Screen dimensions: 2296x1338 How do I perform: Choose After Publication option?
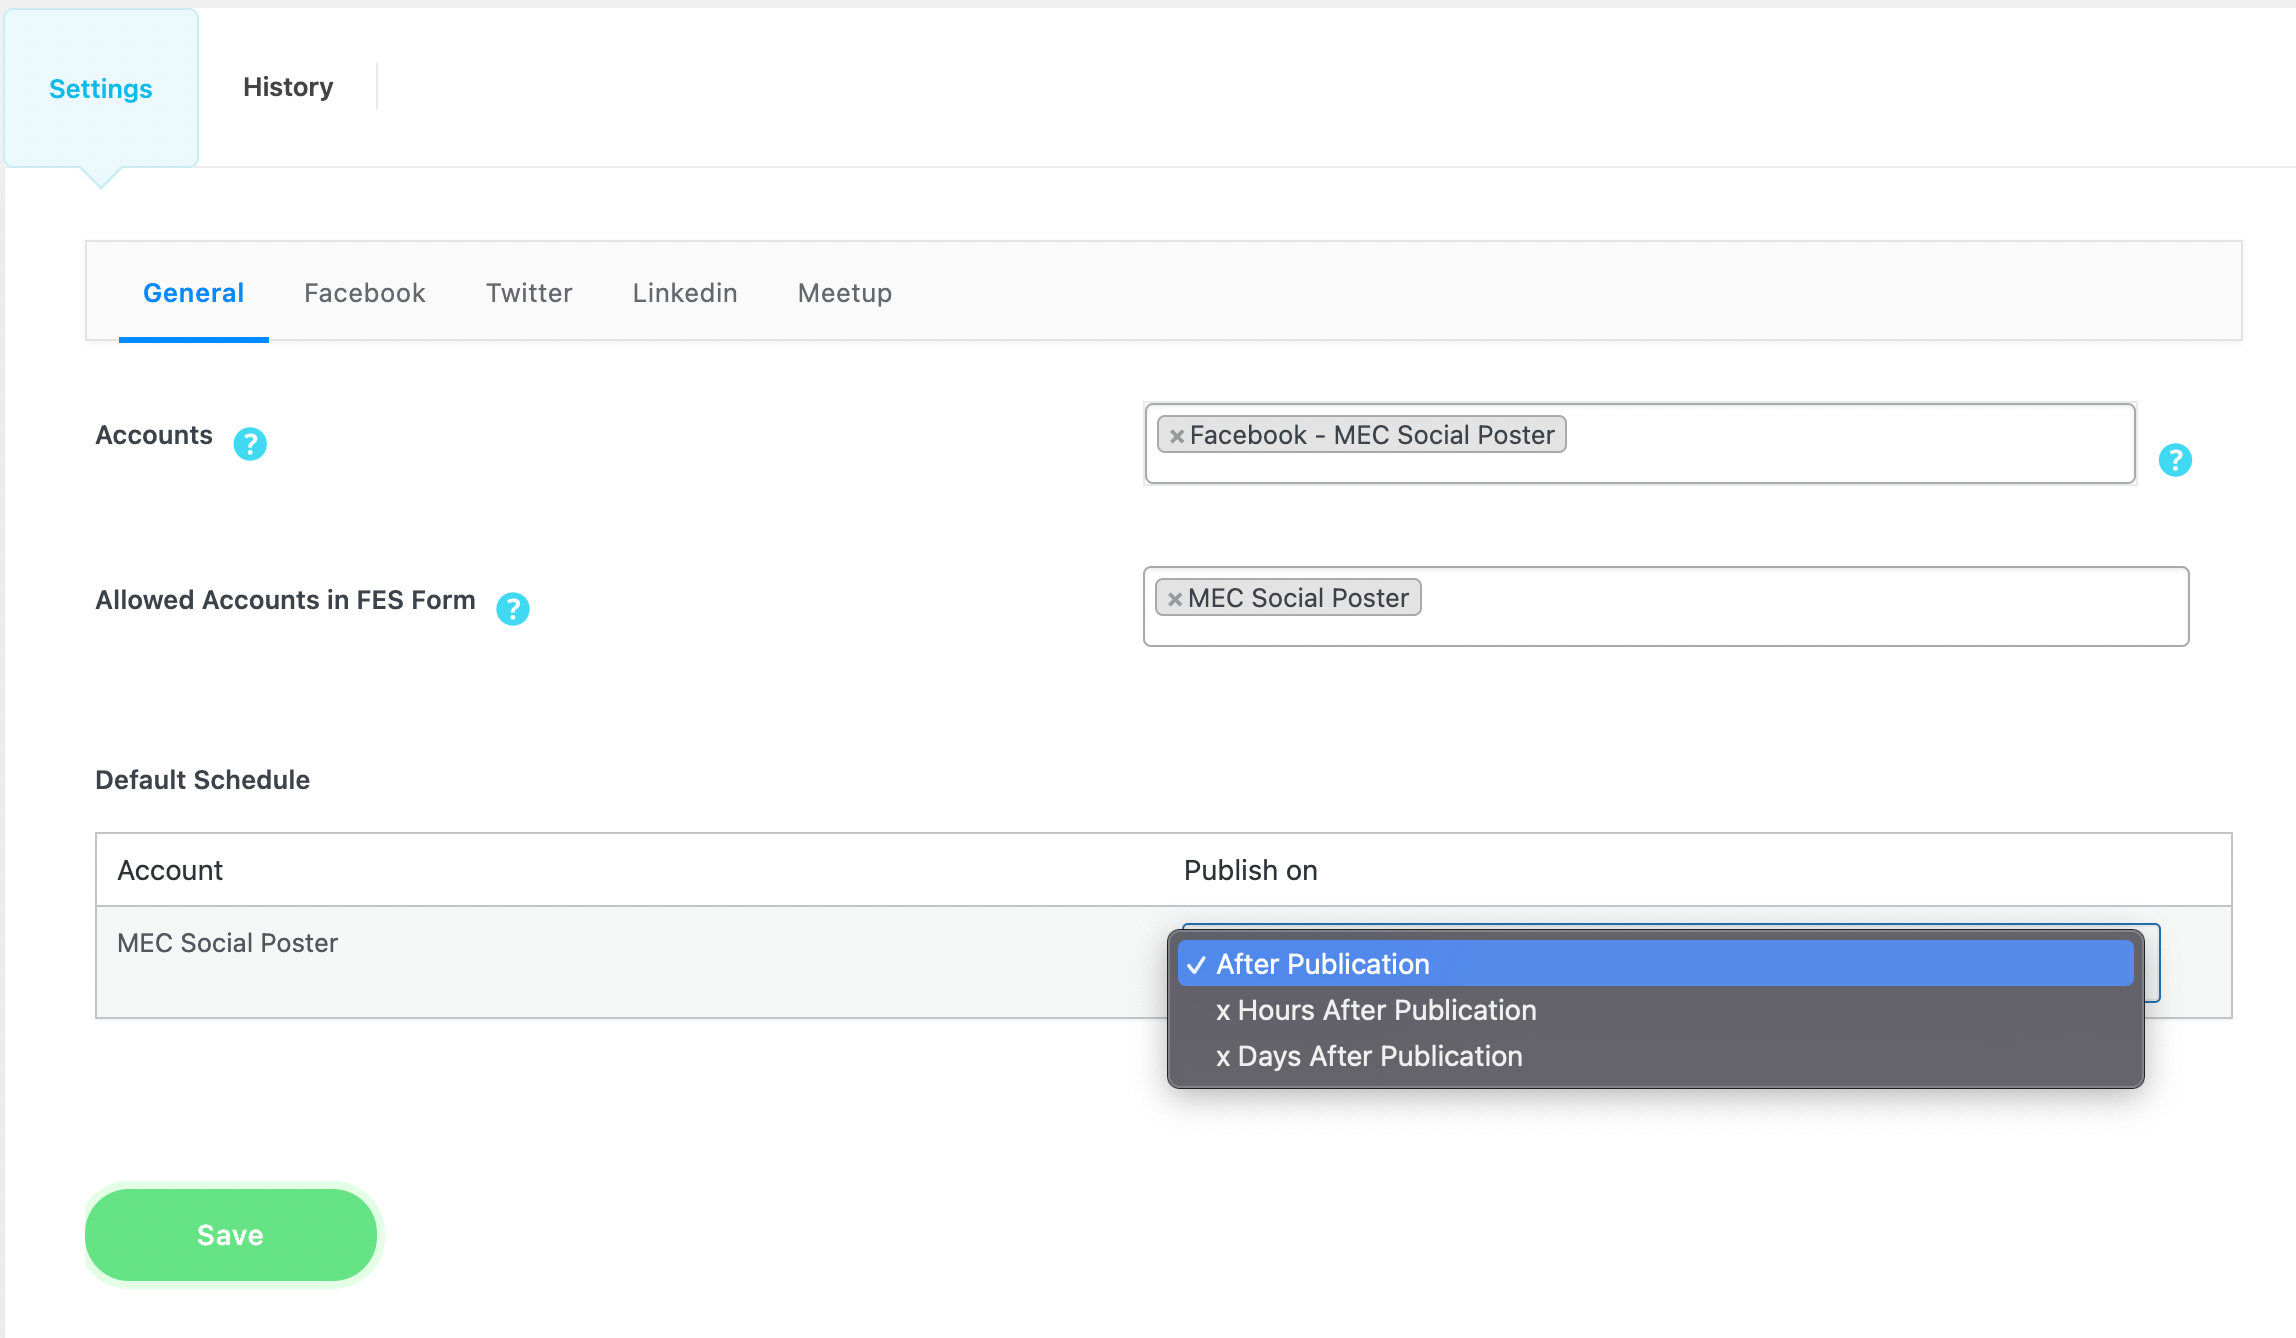coord(1656,964)
